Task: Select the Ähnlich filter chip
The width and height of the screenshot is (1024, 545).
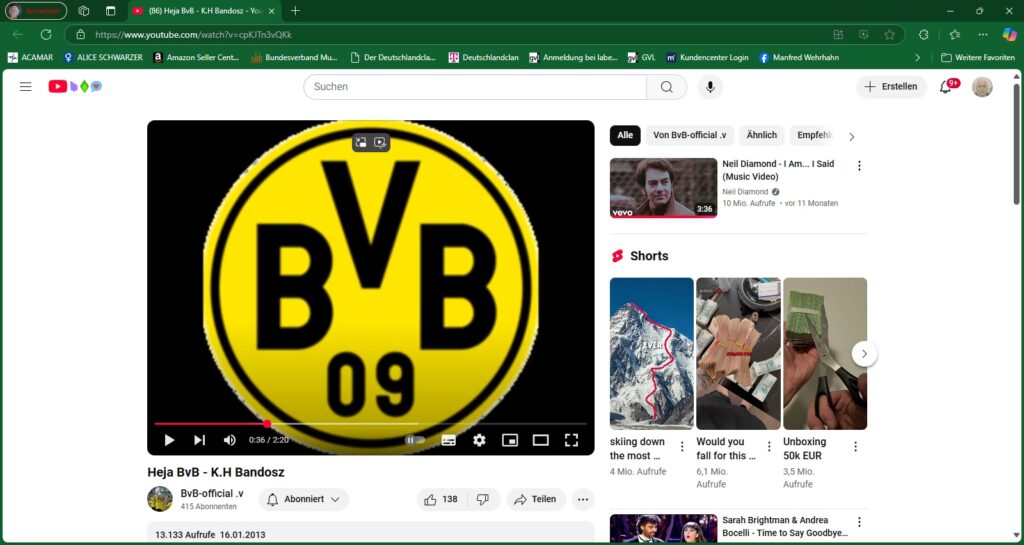Action: (x=761, y=136)
